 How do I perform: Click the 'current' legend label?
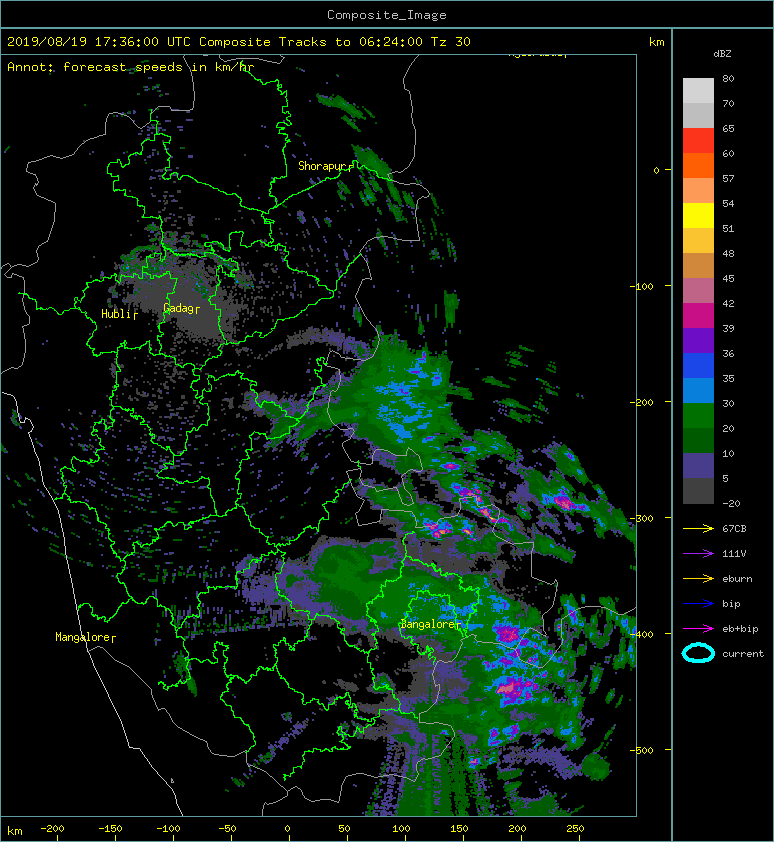point(743,654)
